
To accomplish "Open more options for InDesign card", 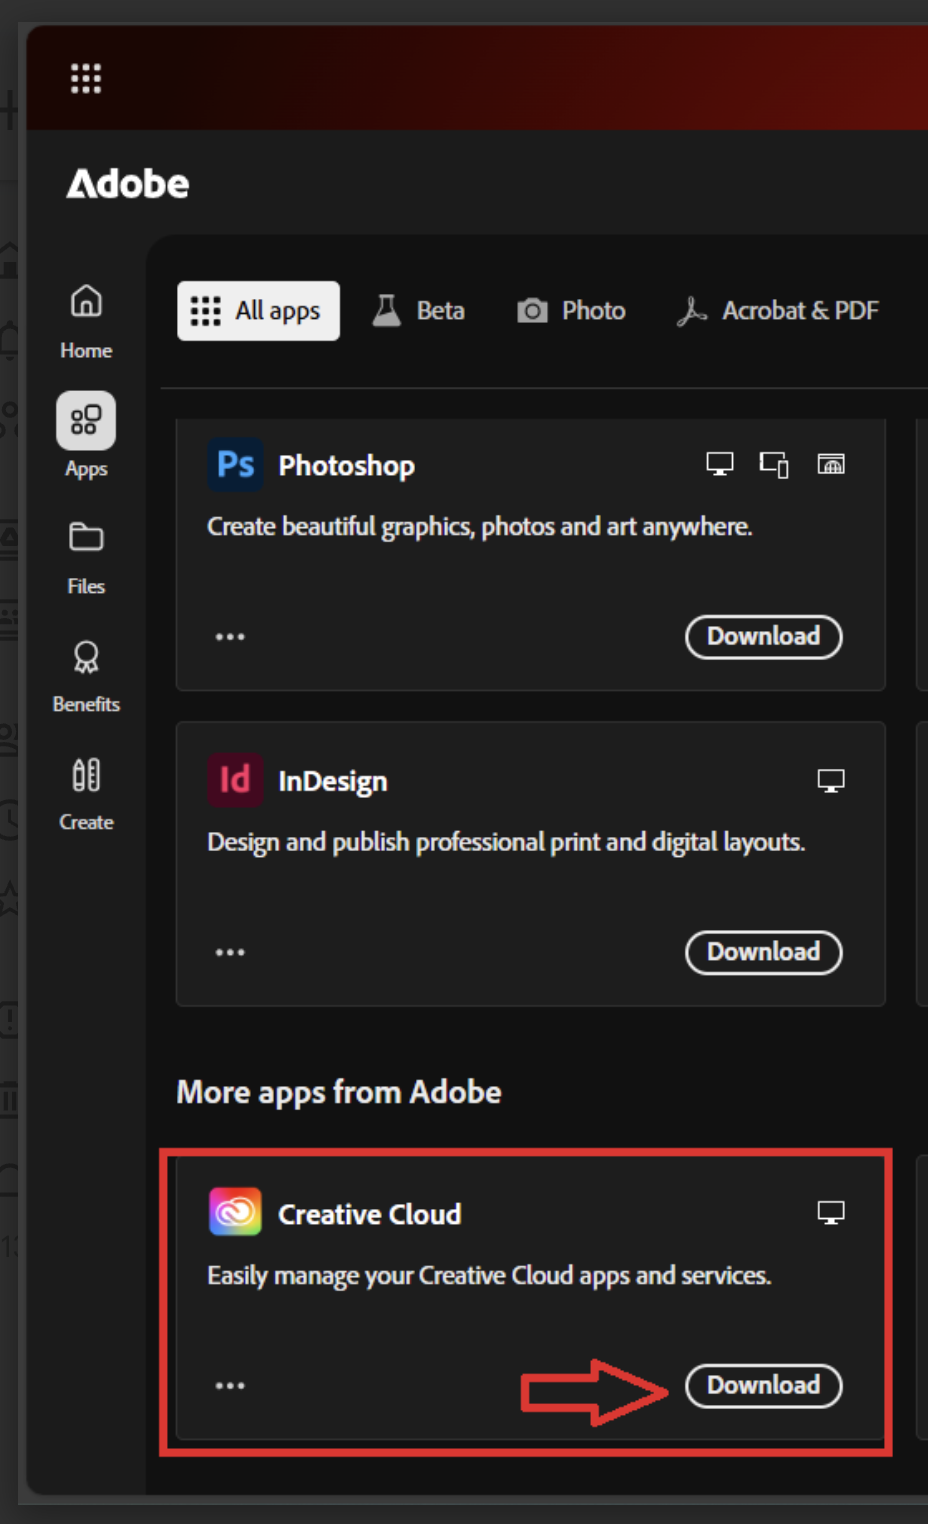I will 231,952.
